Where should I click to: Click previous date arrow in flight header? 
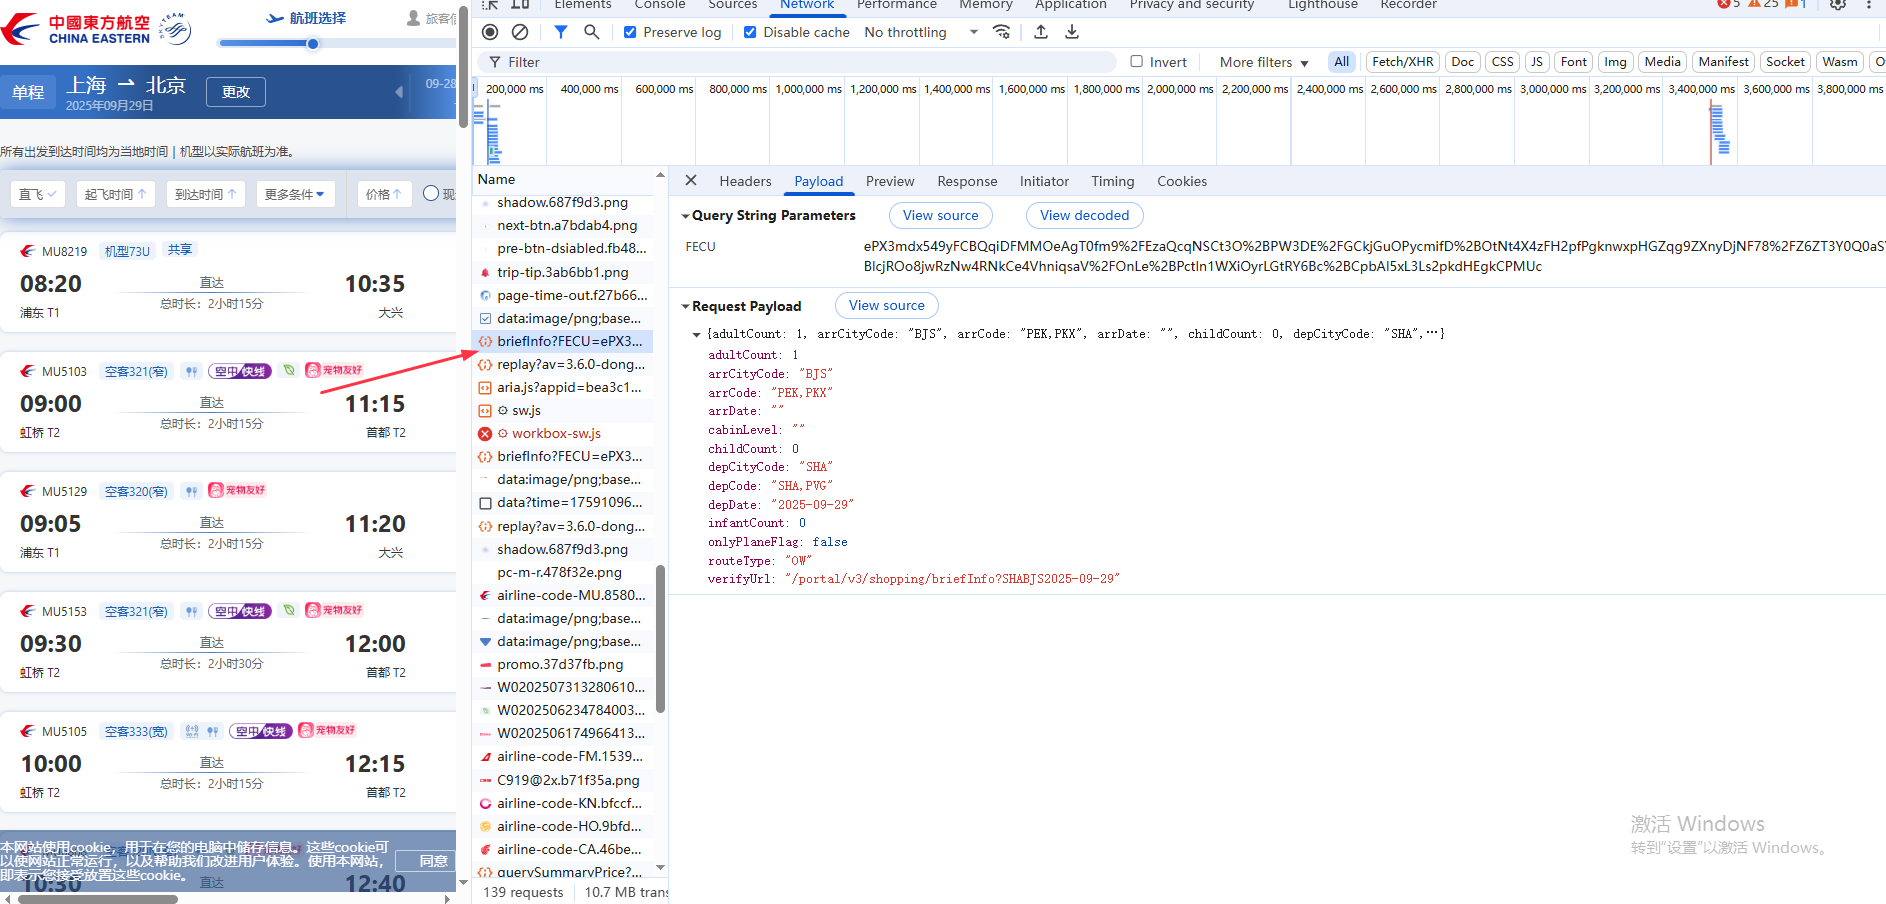pos(399,92)
